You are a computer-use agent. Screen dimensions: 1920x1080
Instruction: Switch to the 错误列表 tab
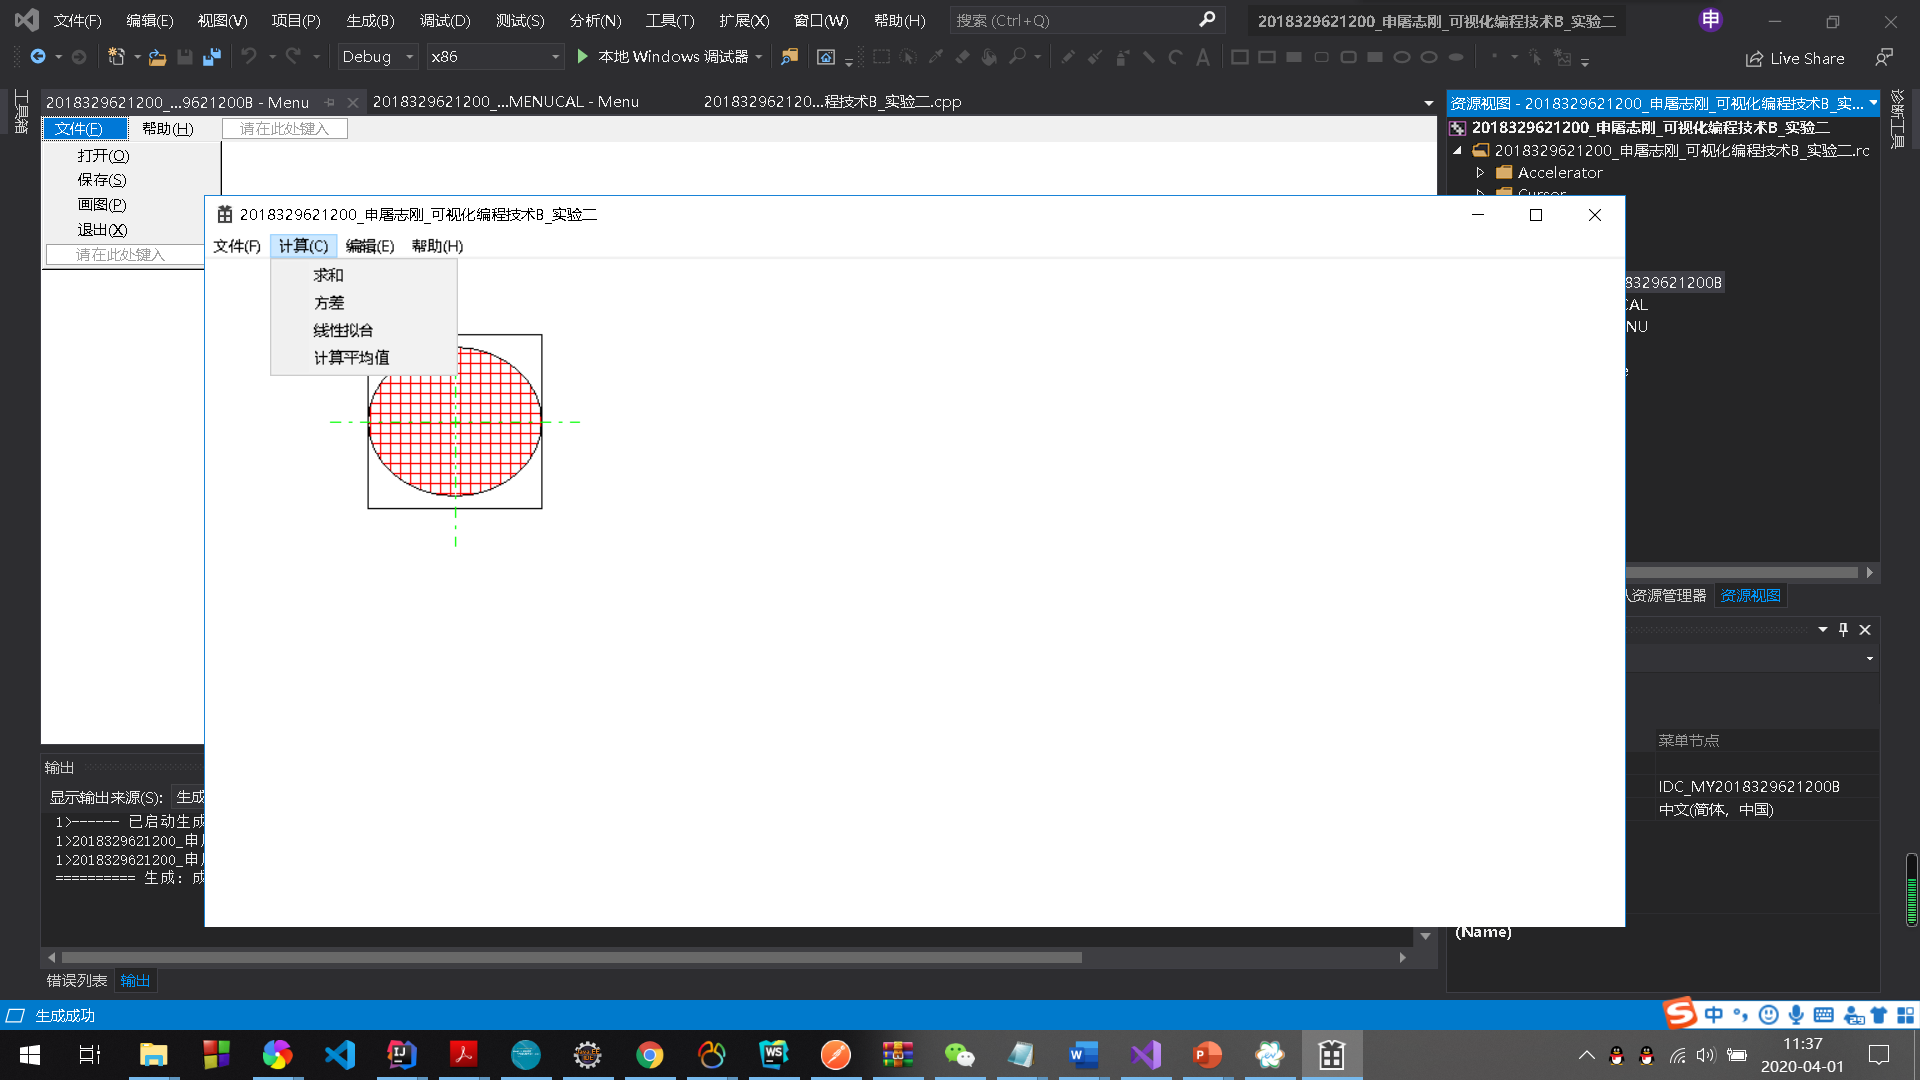click(x=77, y=981)
